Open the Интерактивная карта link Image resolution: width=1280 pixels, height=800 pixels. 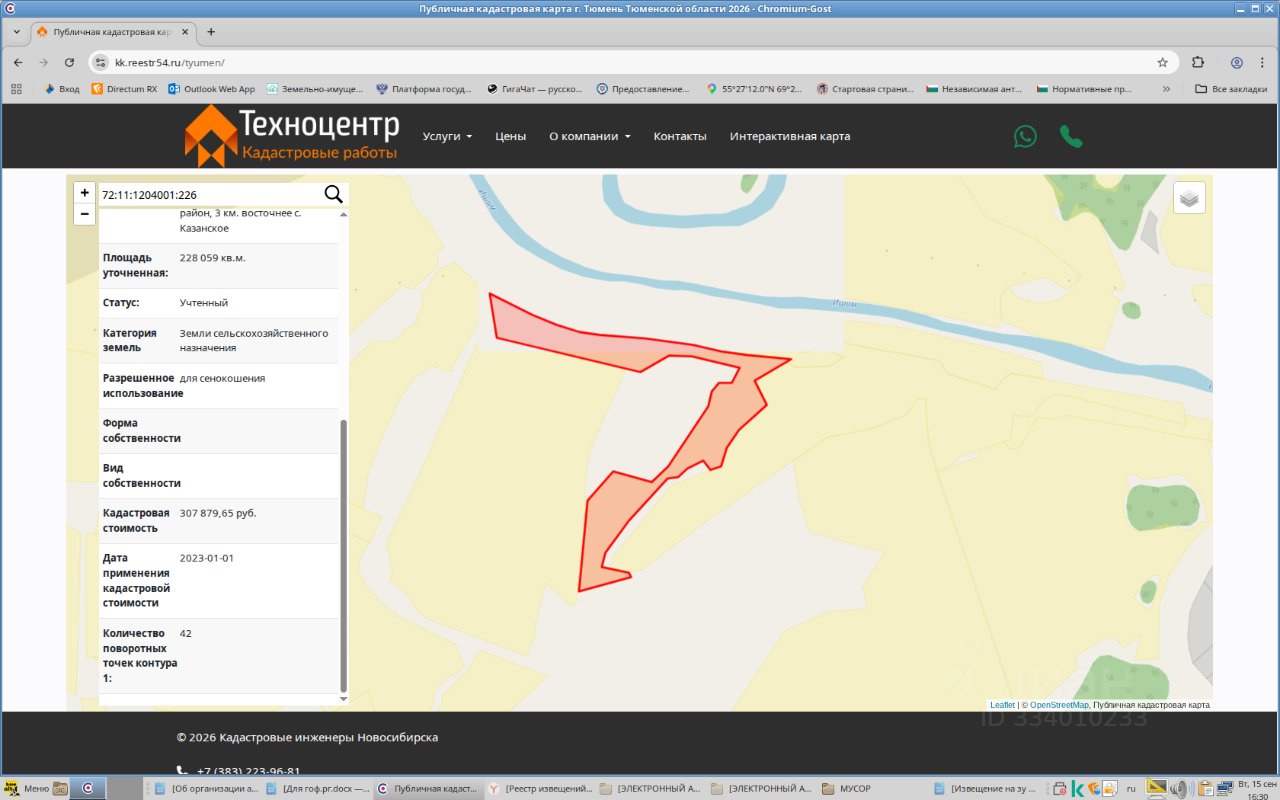tap(790, 136)
